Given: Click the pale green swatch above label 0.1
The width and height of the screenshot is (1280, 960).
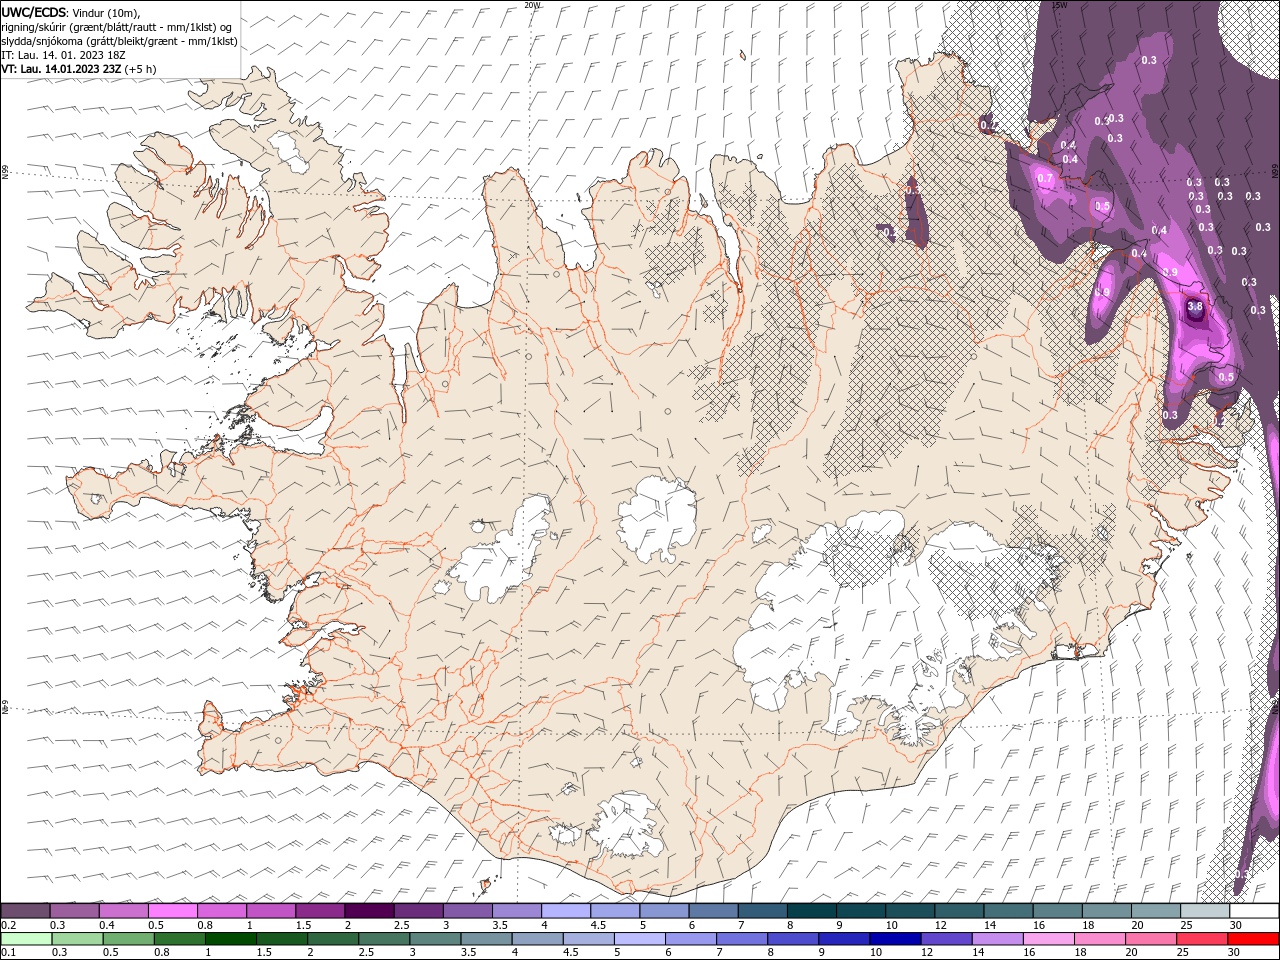Looking at the screenshot, I should coord(26,939).
